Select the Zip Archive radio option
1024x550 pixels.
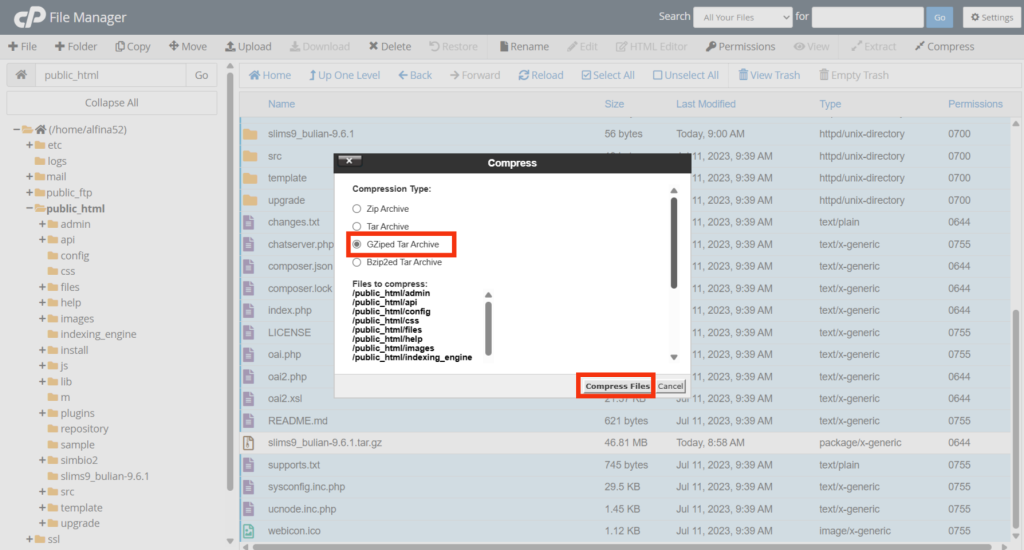tap(358, 209)
